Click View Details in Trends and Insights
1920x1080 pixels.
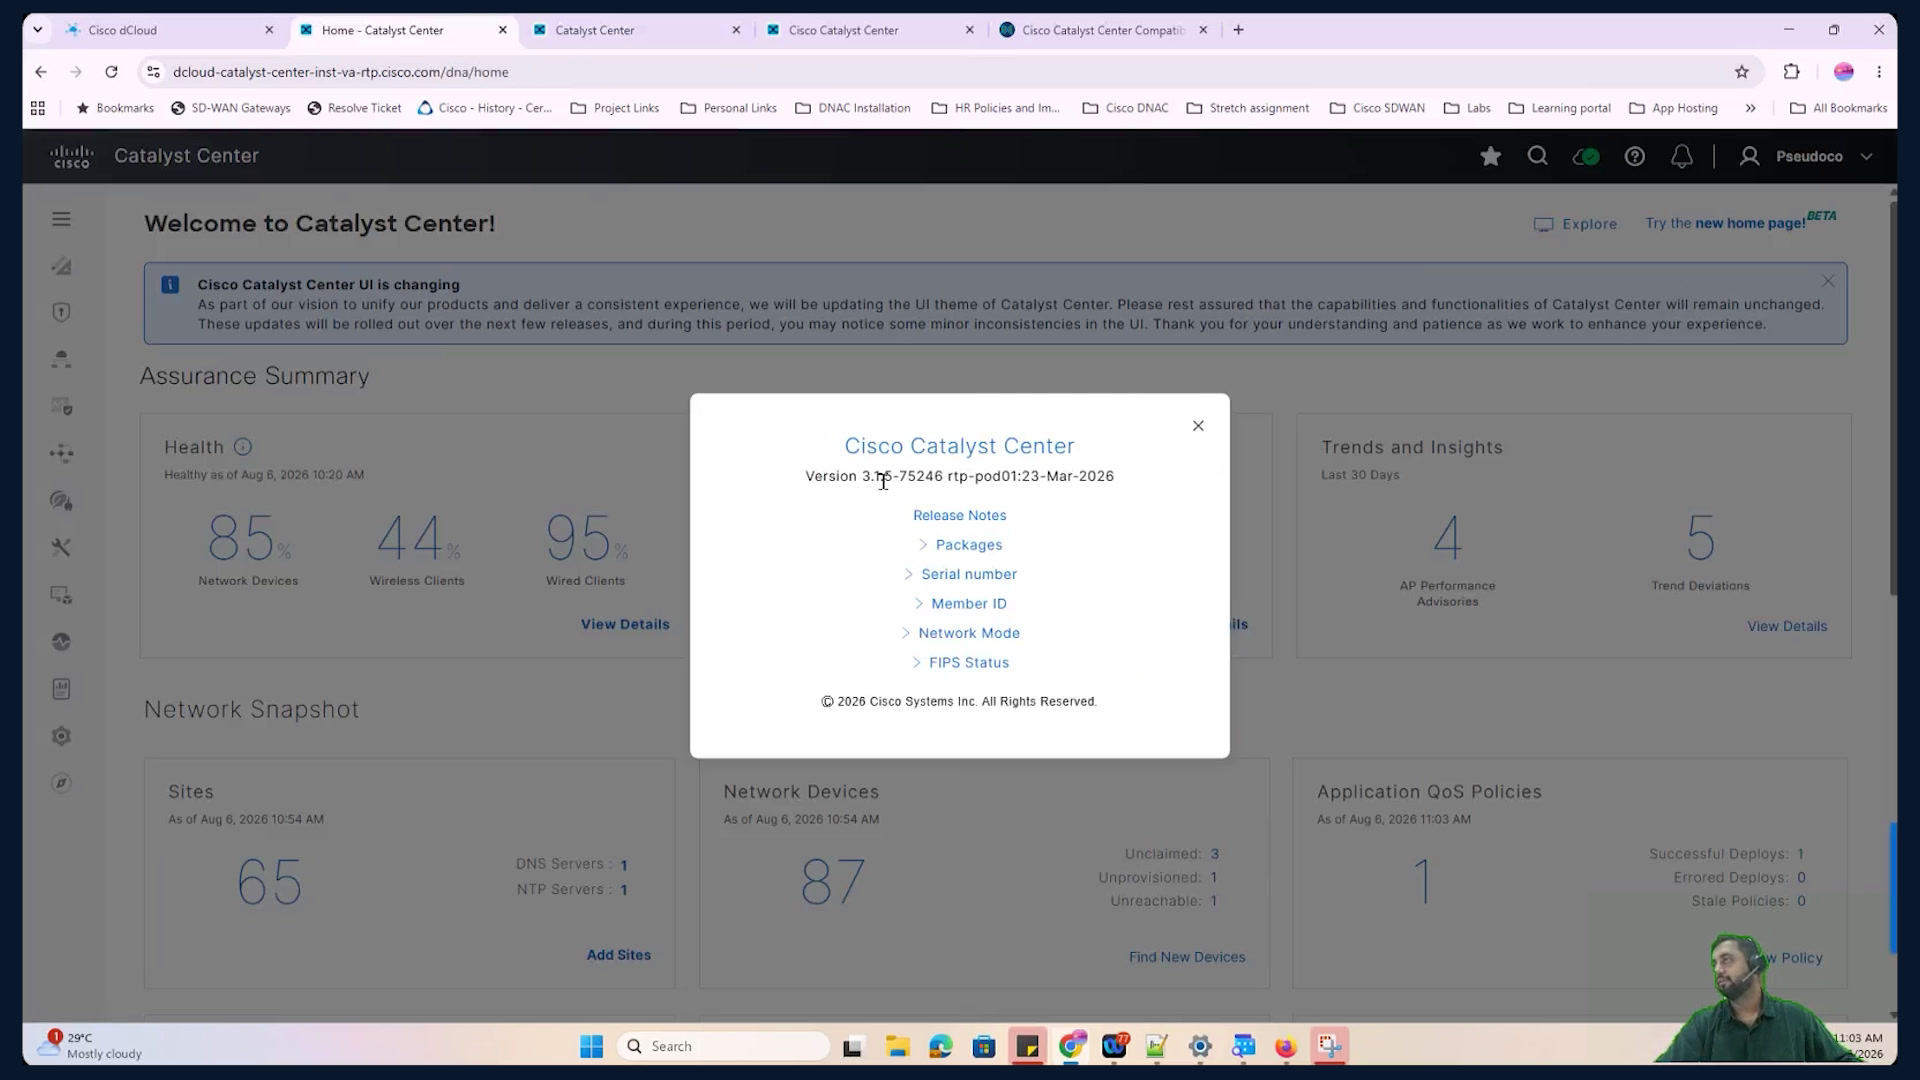pos(1787,626)
